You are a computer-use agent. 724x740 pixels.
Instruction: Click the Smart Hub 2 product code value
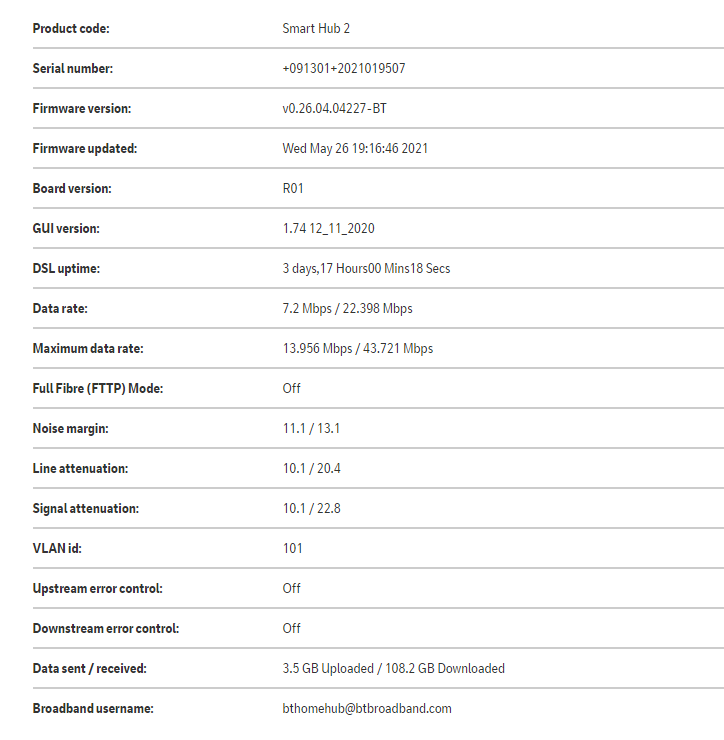tap(316, 29)
